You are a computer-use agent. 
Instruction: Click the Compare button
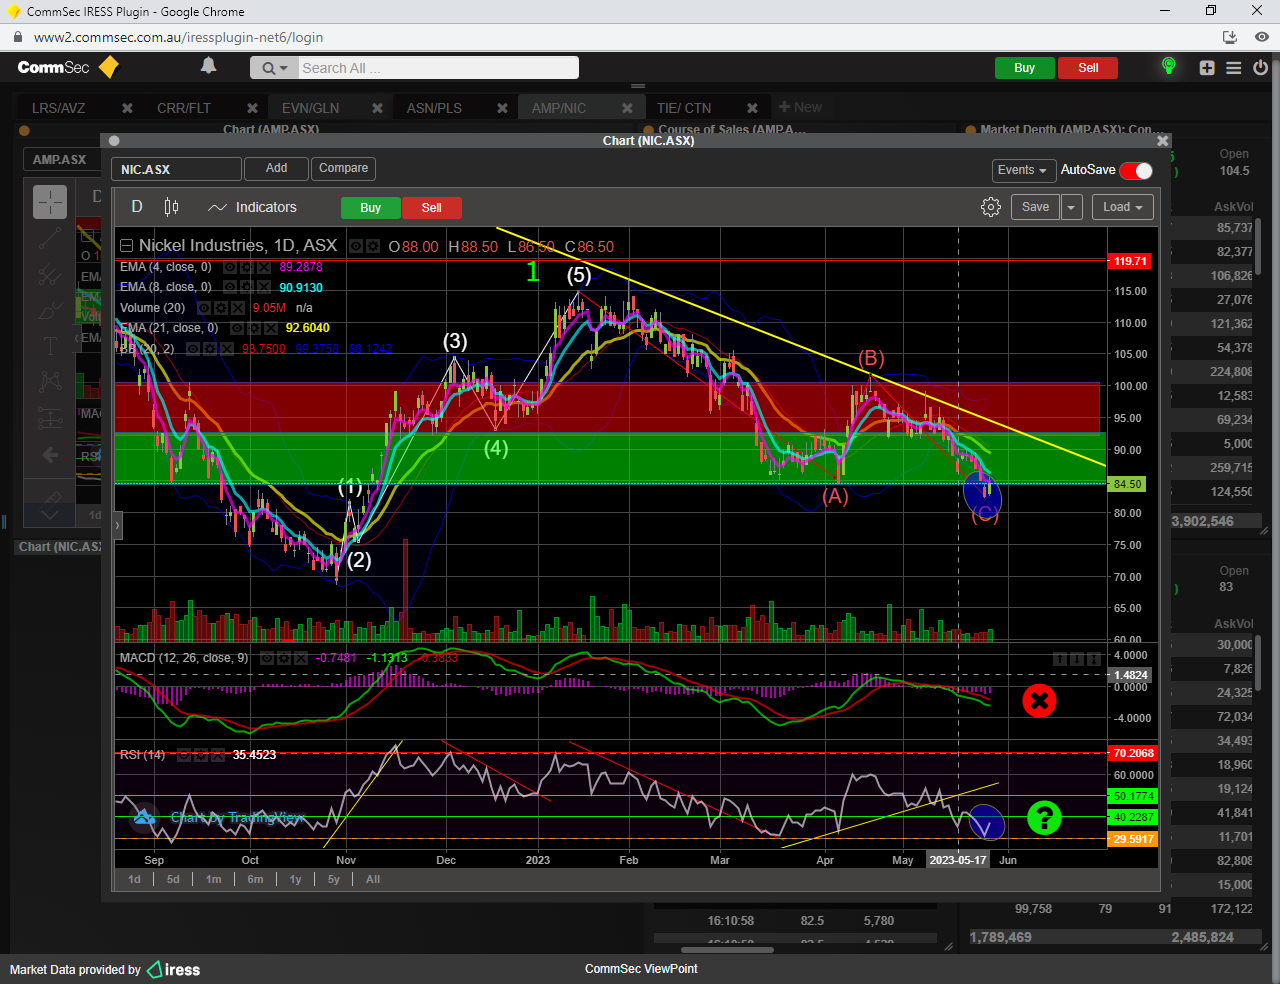tap(343, 168)
